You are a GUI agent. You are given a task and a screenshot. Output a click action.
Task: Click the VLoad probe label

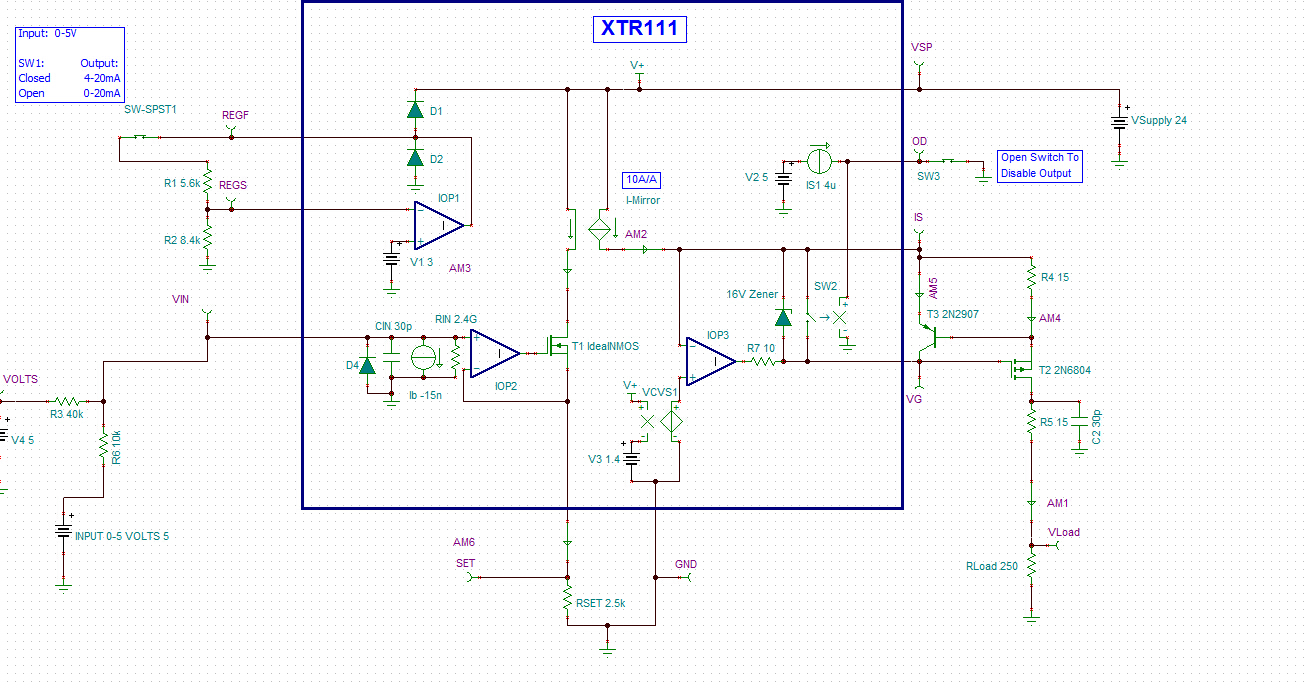1063,532
